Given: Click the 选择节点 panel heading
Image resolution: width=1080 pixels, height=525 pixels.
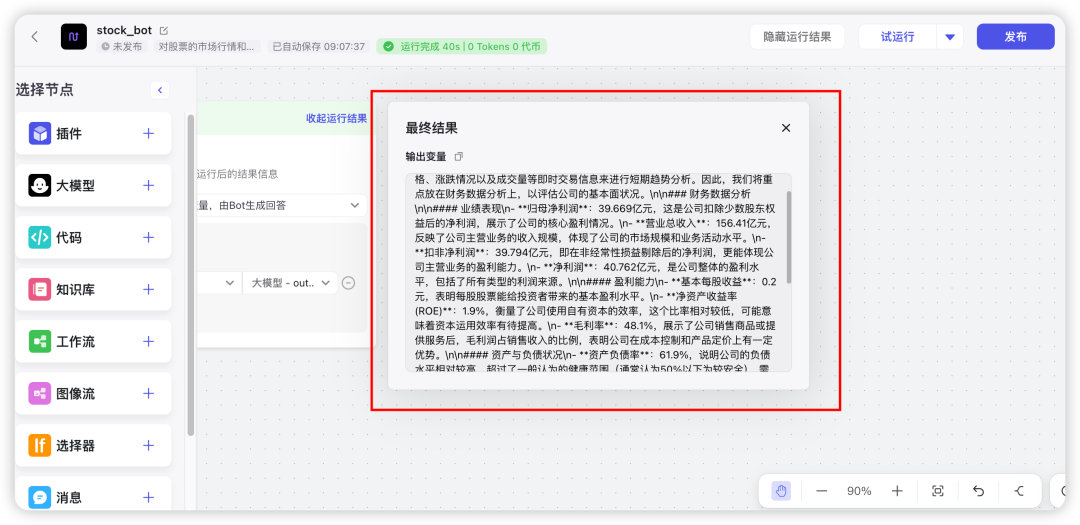Looking at the screenshot, I should pyautogui.click(x=45, y=90).
